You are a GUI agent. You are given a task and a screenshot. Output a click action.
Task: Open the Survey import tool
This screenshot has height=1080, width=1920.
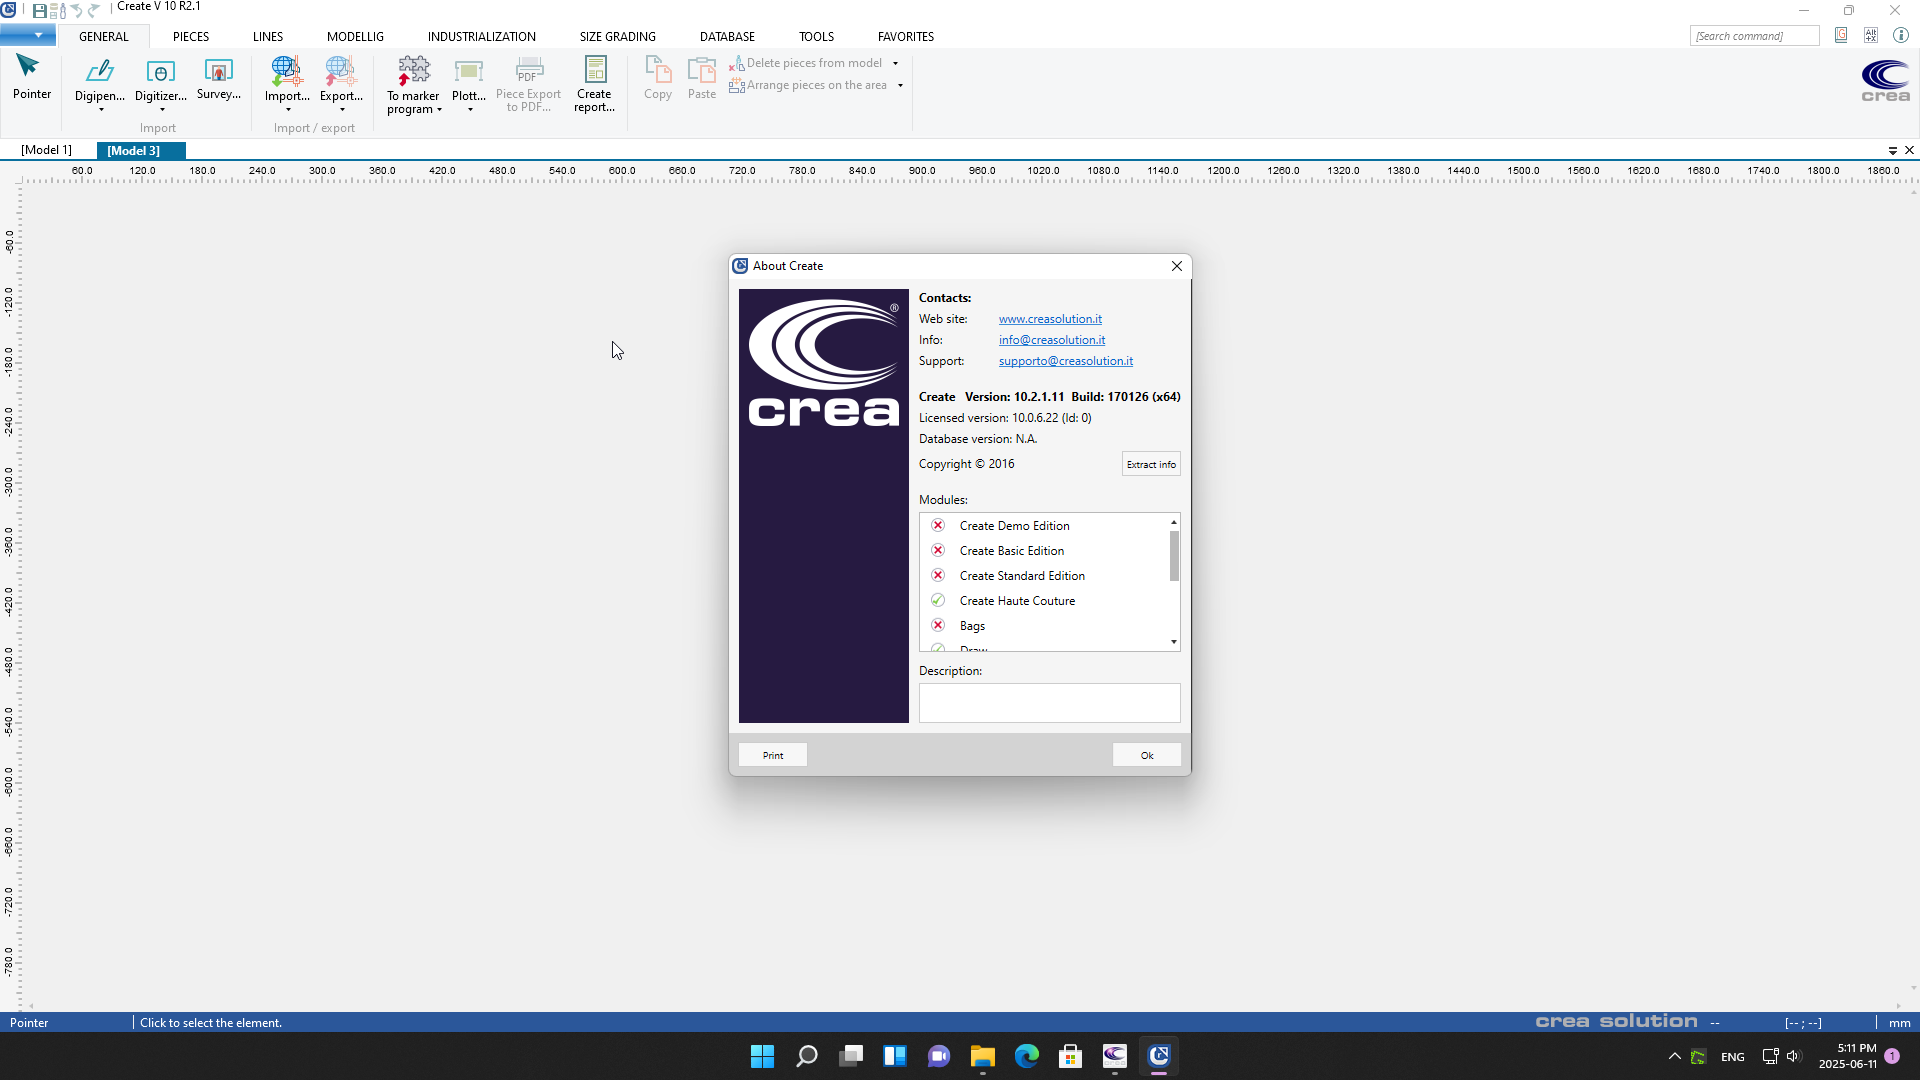(x=218, y=71)
